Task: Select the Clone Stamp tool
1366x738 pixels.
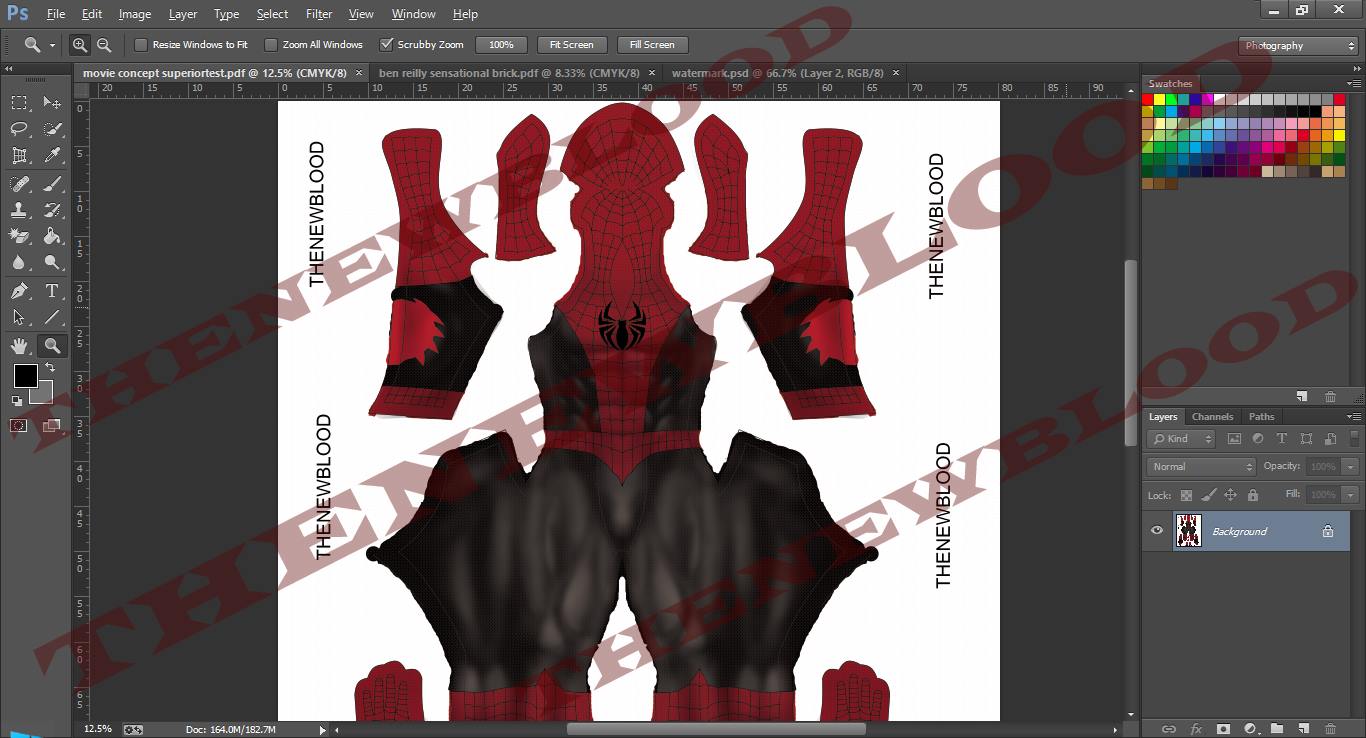Action: click(x=19, y=210)
